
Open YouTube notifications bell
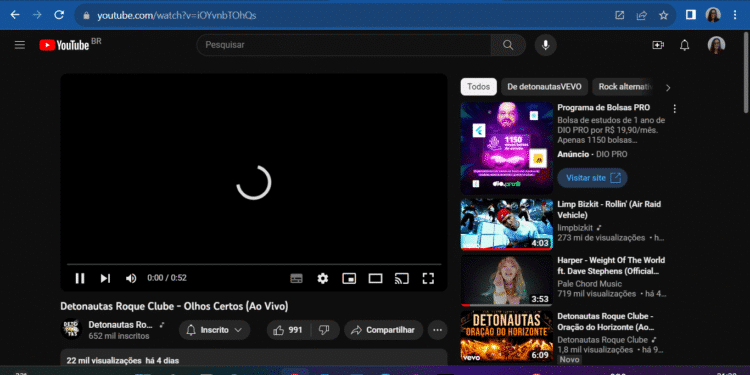[684, 45]
